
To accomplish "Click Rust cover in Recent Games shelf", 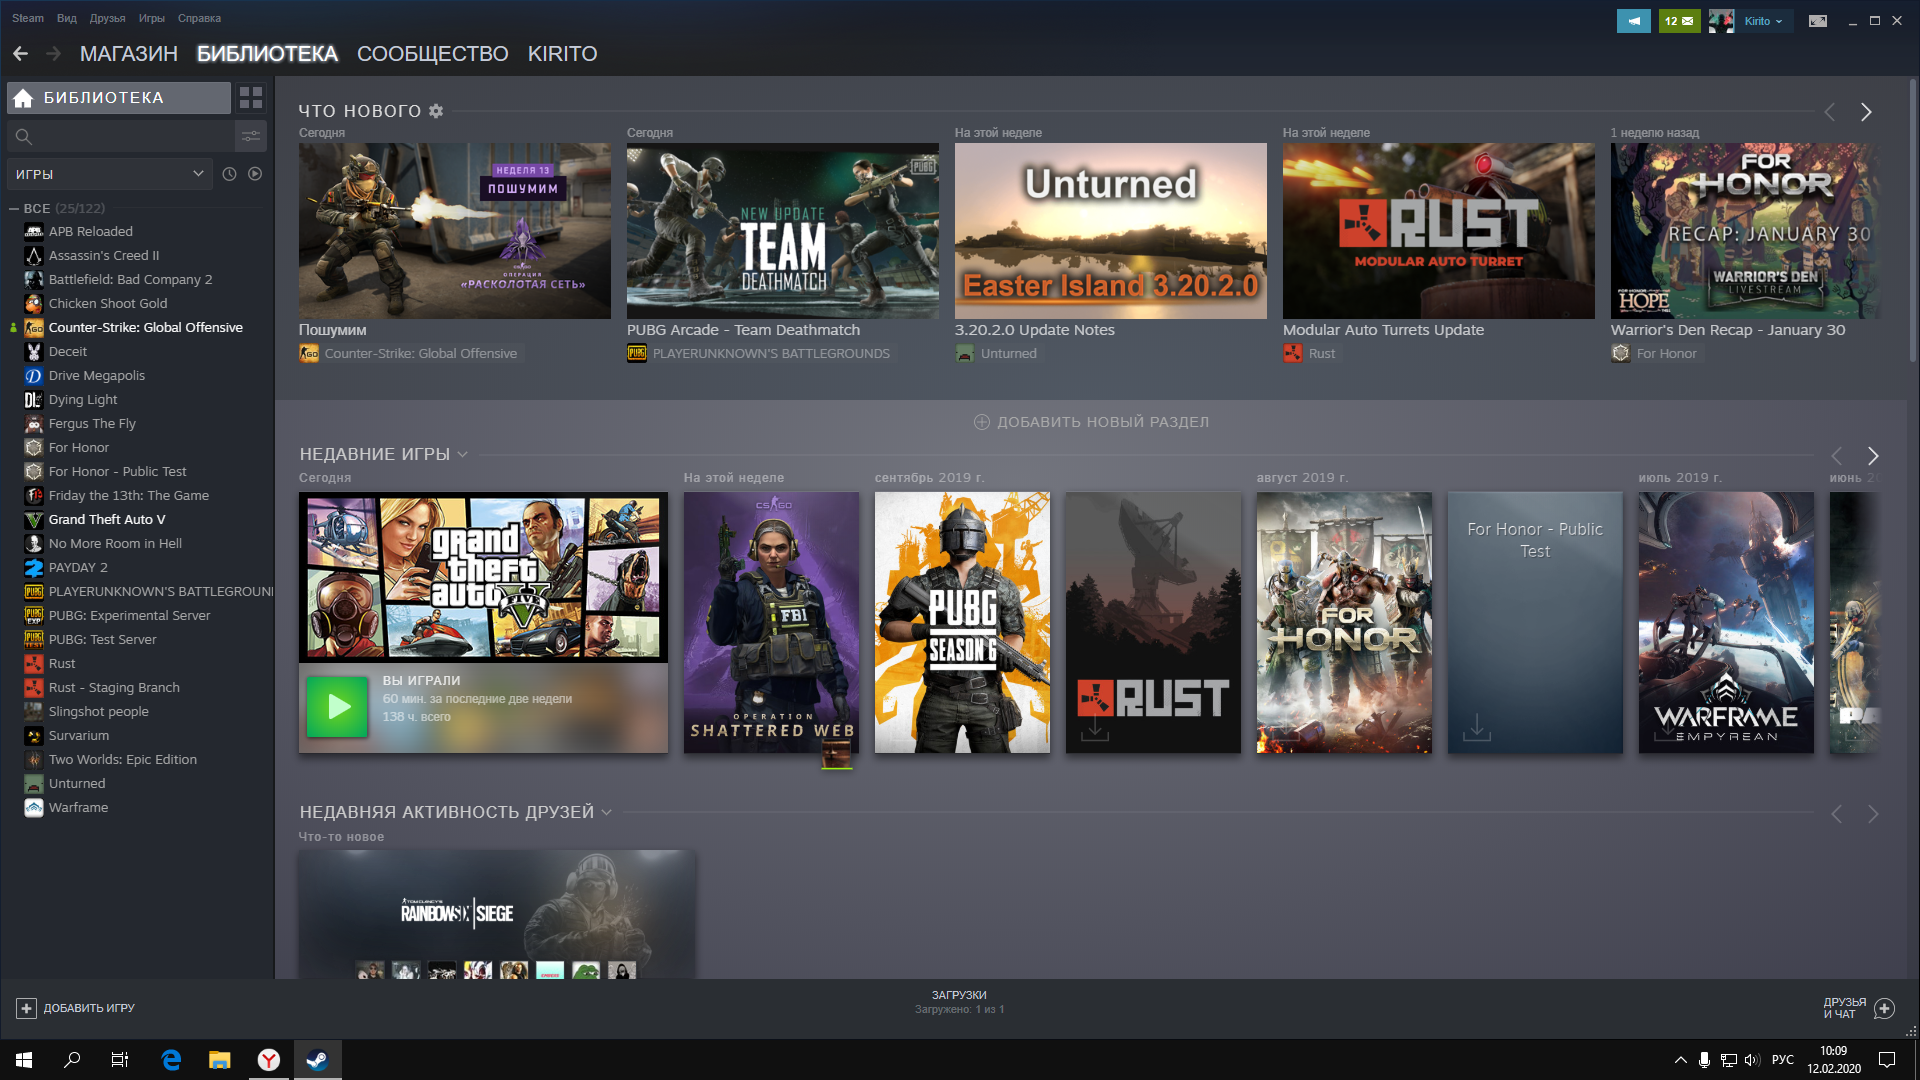I will click(1153, 622).
